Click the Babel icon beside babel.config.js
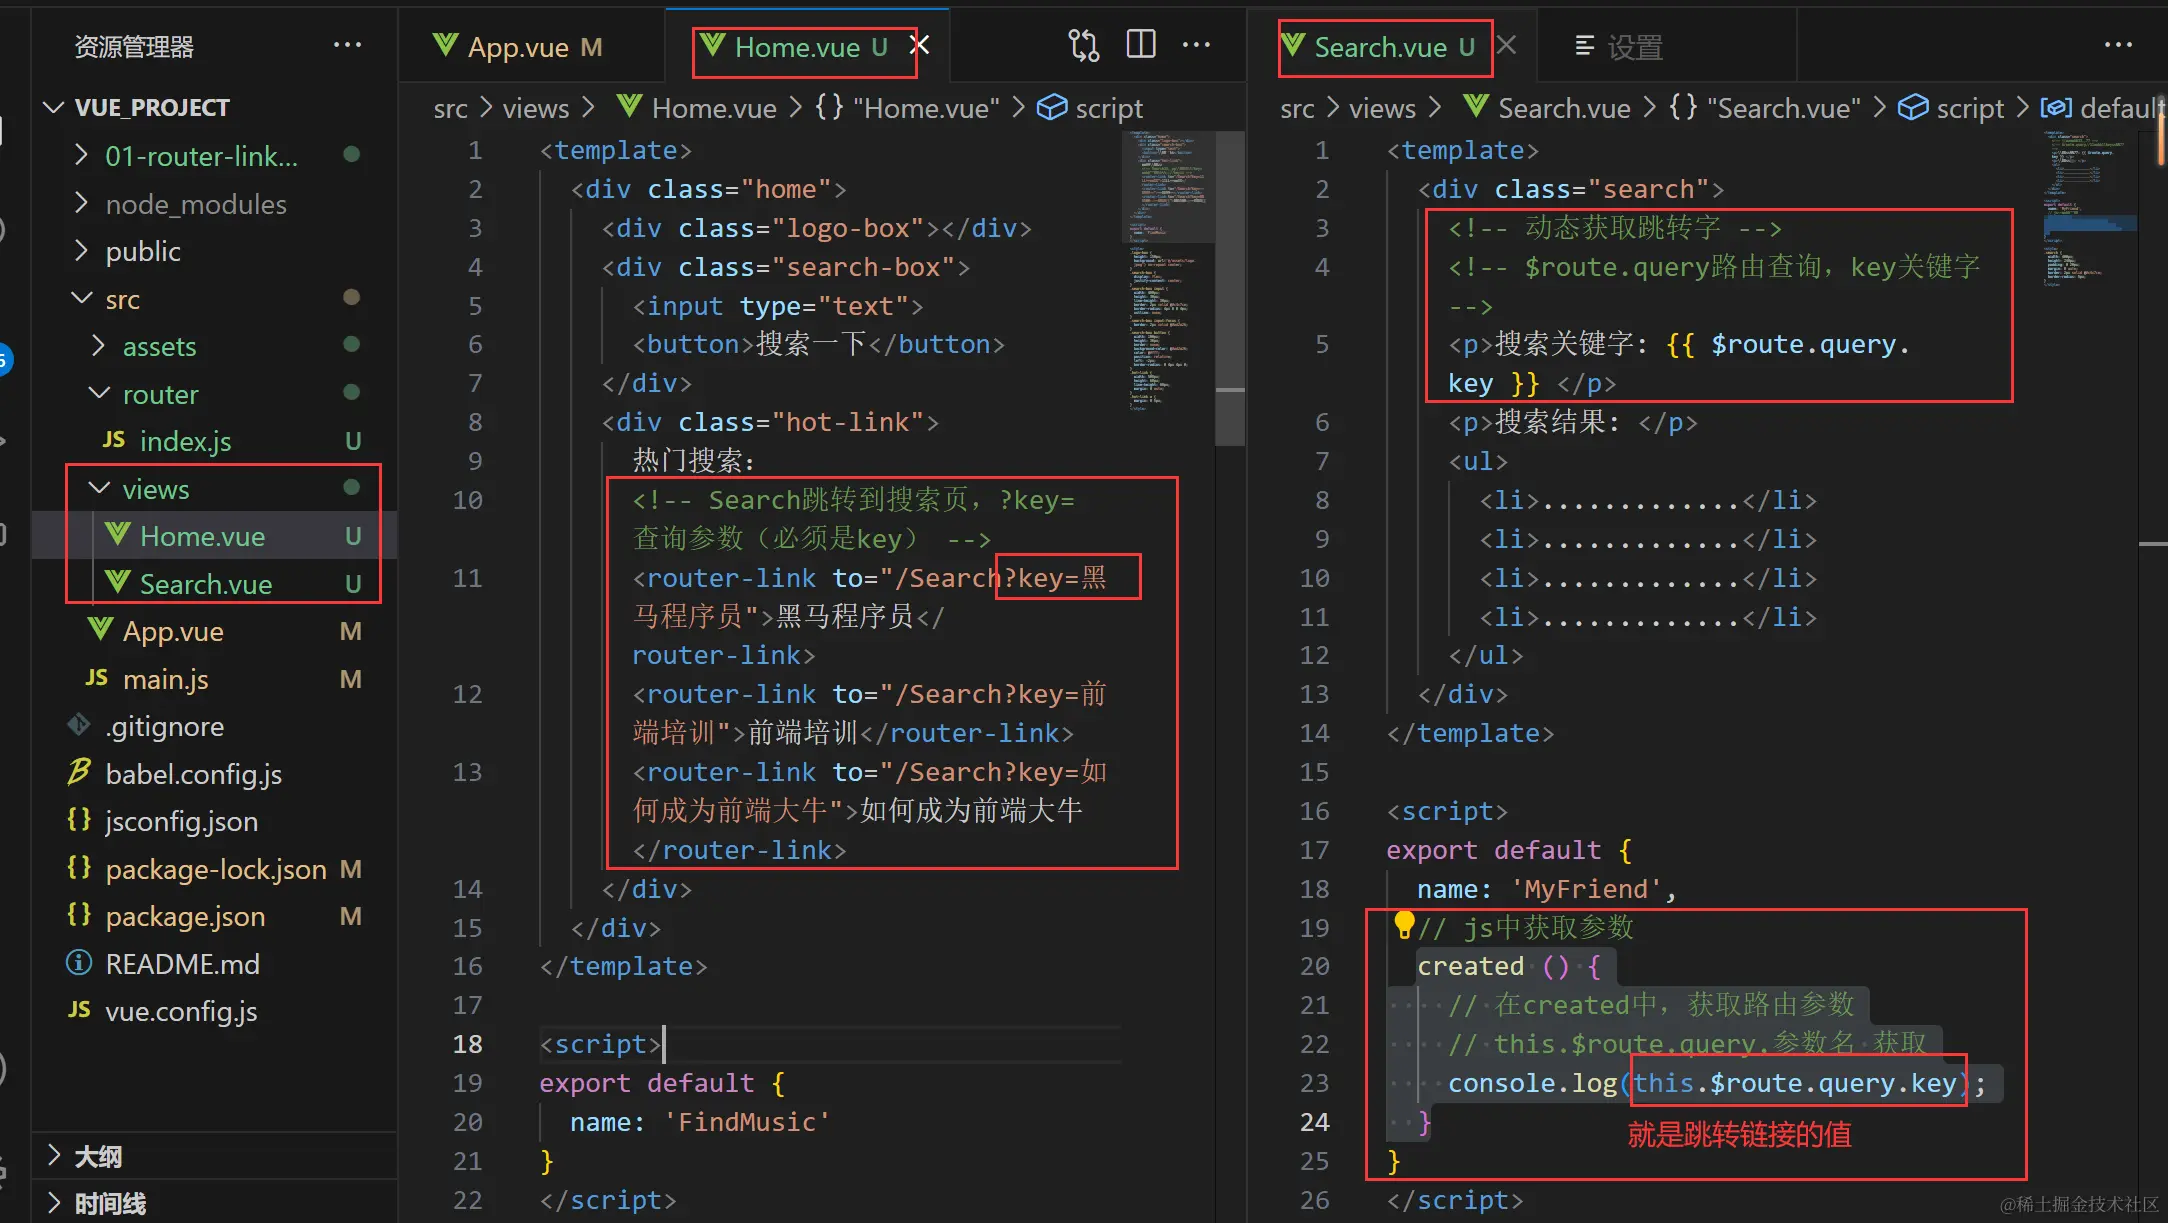This screenshot has height=1223, width=2168. click(x=79, y=773)
